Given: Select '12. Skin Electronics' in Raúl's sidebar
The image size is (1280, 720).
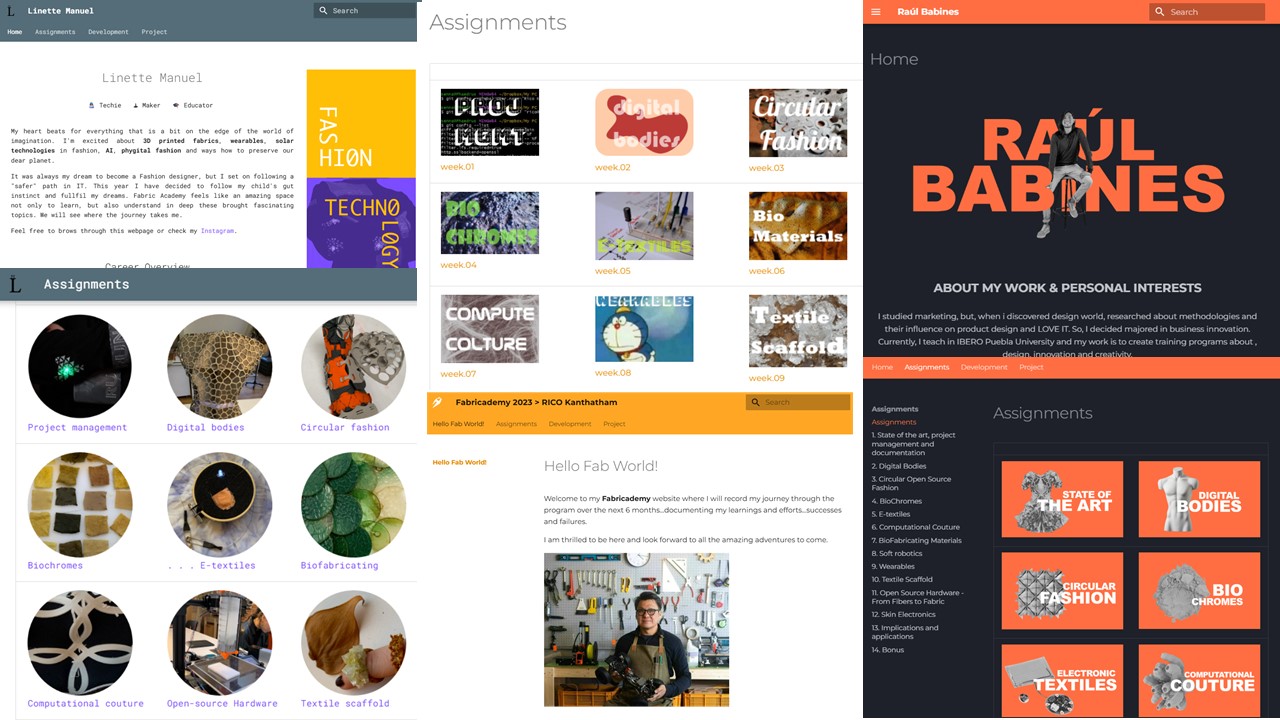Looking at the screenshot, I should click(x=903, y=614).
